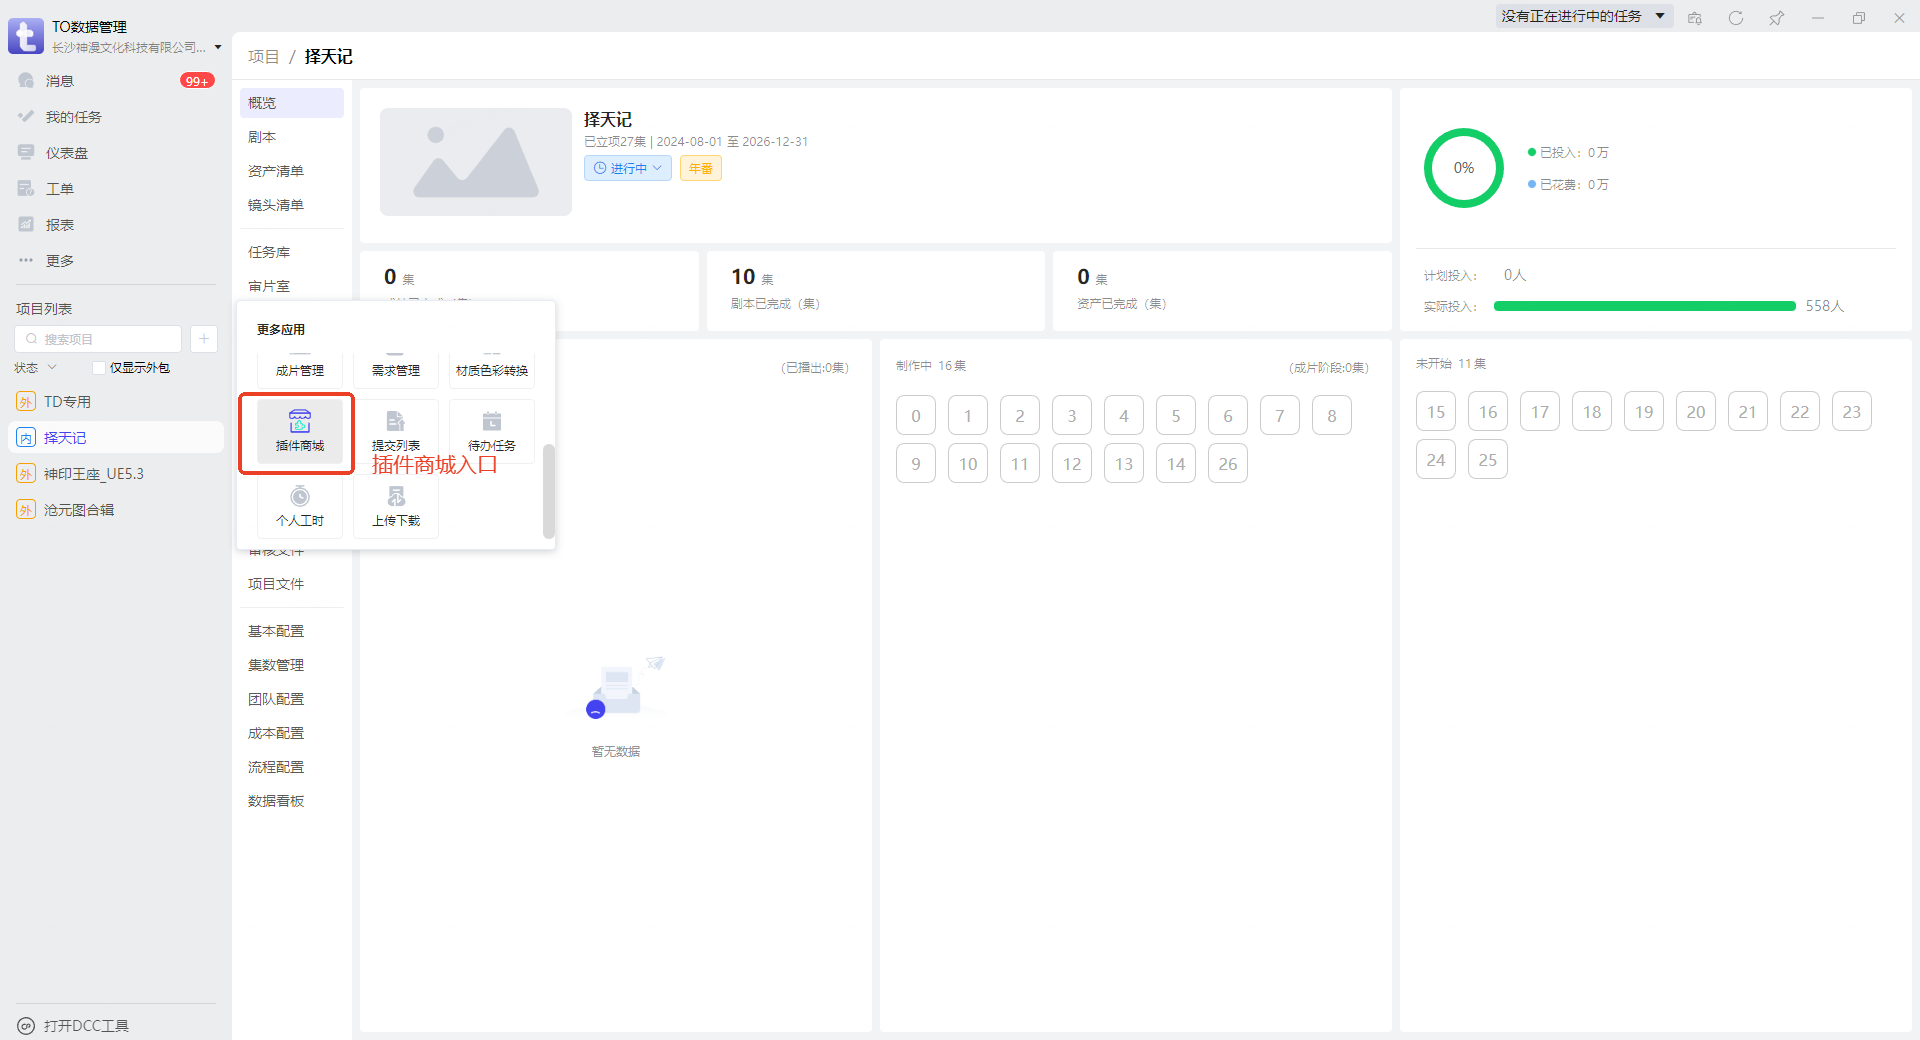Viewport: 1920px width, 1040px height.
Task: Click 打开DCC工具 at the bottom
Action: click(86, 1026)
